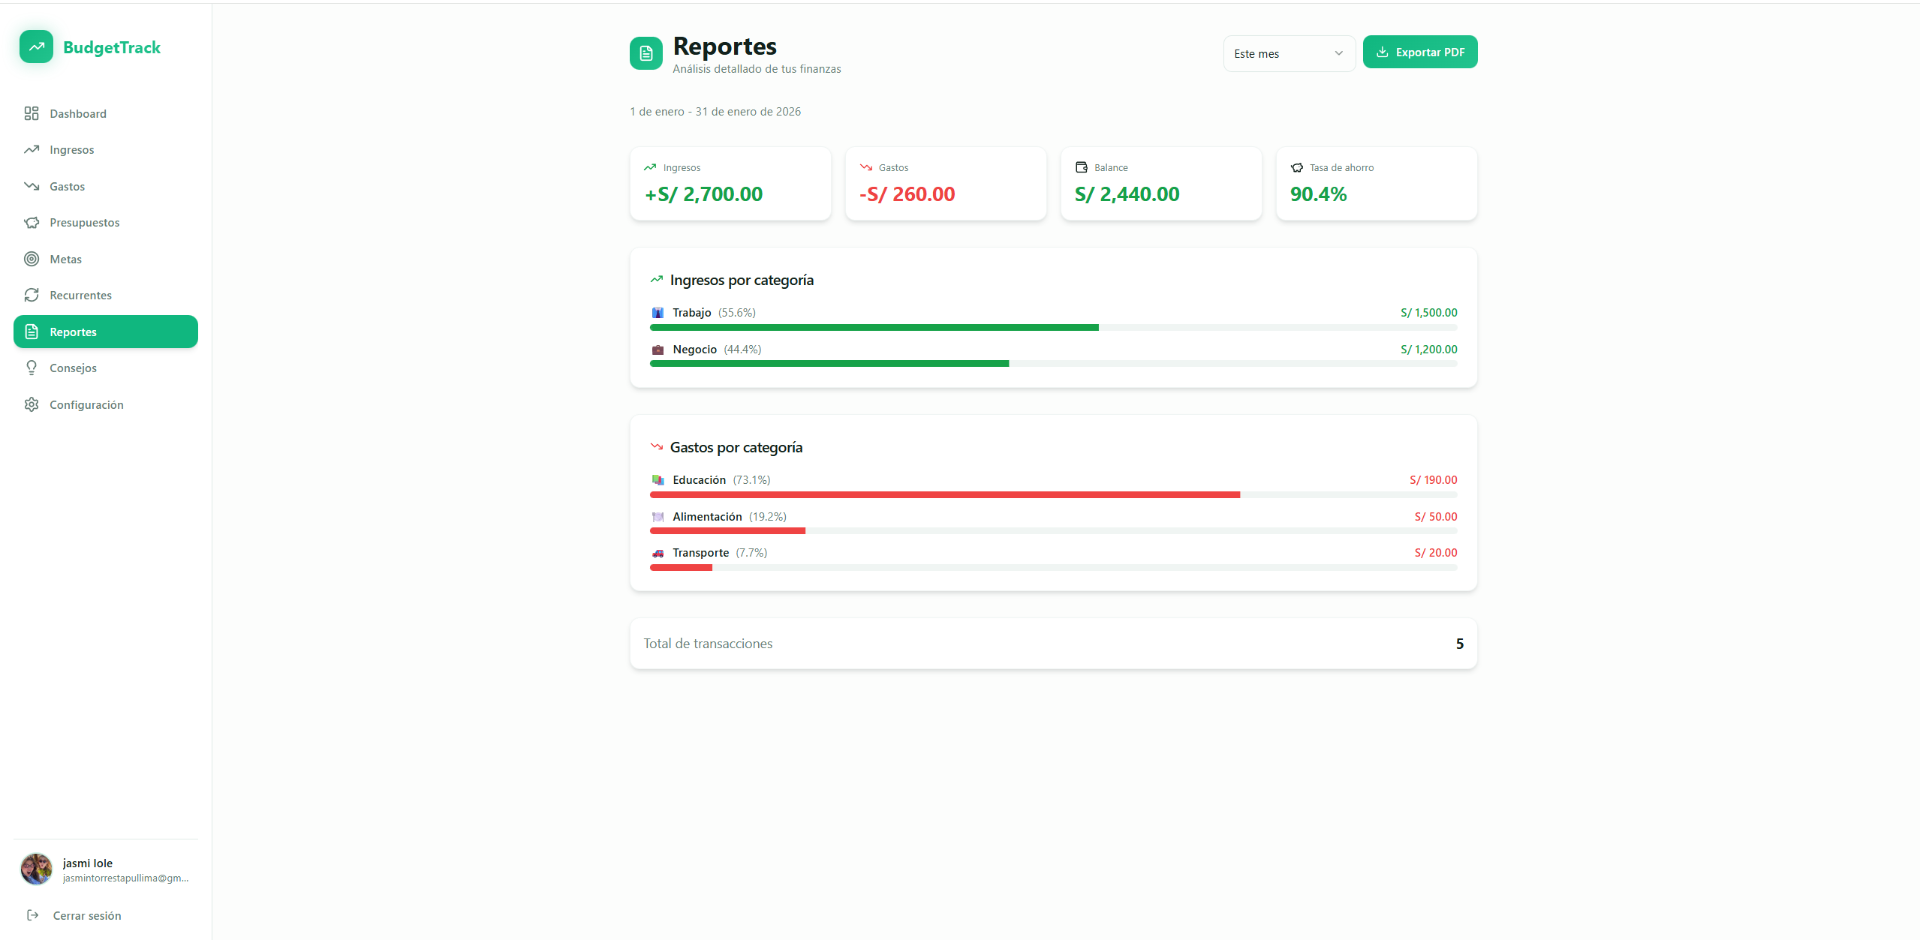Click the Total de transacciones row

point(1052,643)
